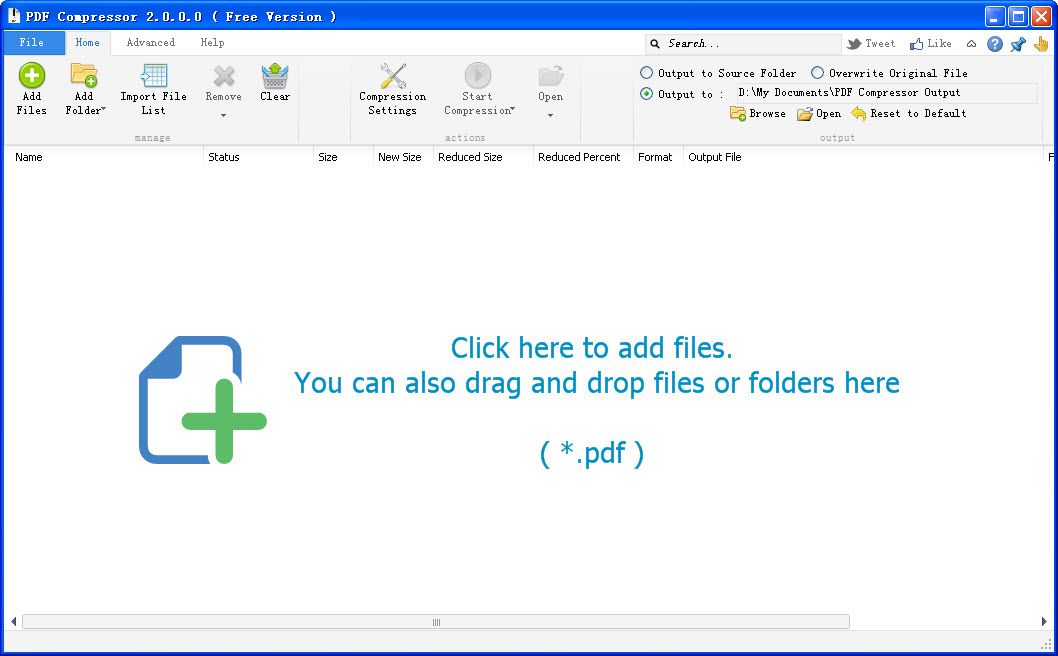Click Reset to Default arrow icon

[858, 113]
